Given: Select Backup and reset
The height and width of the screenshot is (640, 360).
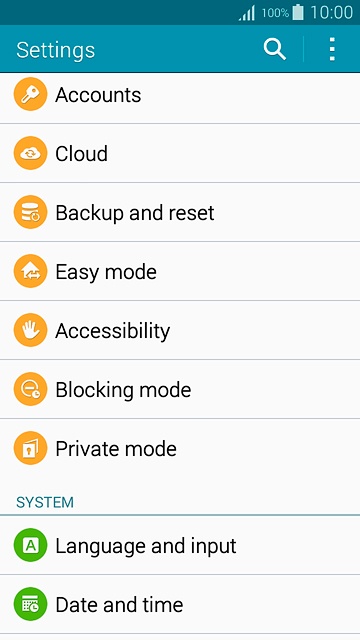Looking at the screenshot, I should [x=180, y=212].
